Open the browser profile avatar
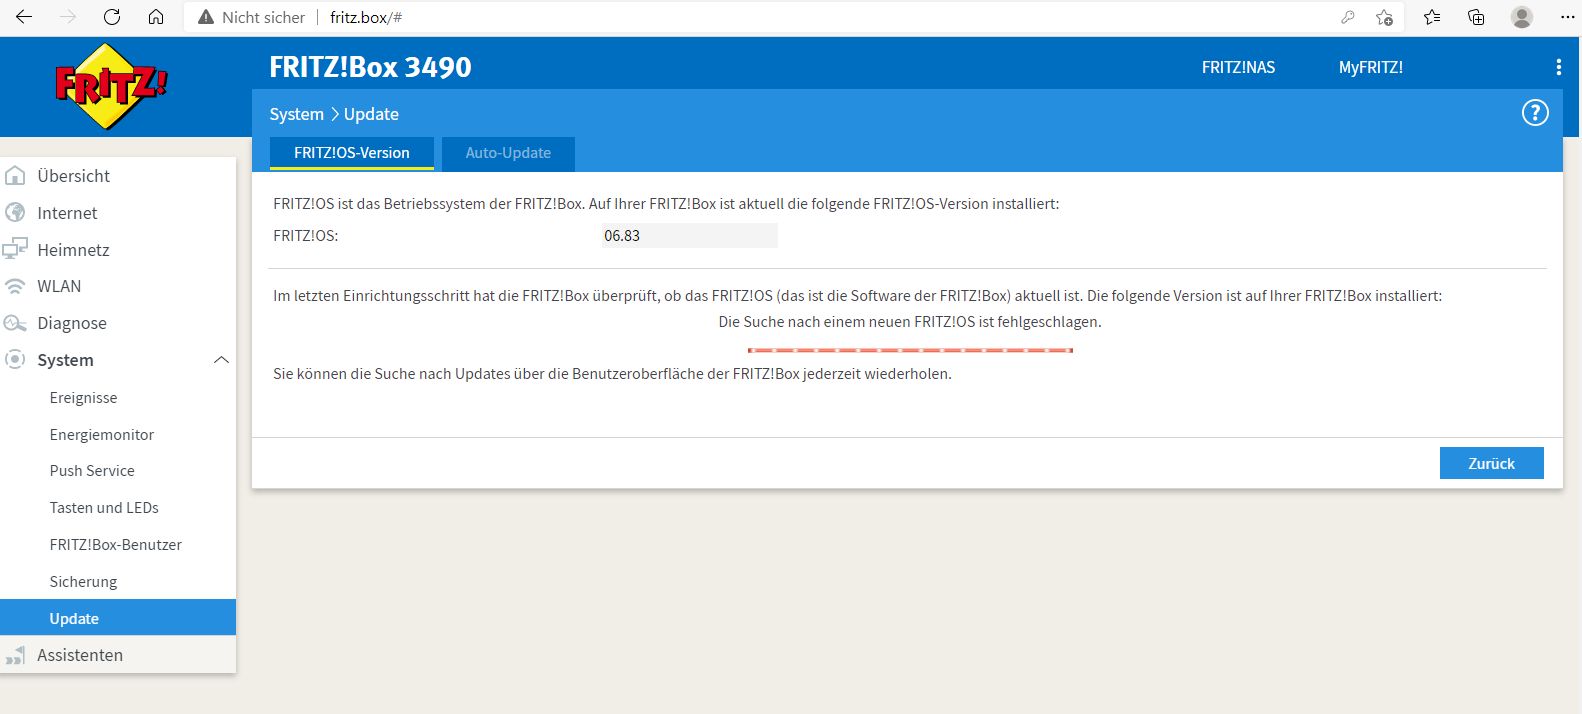 pos(1522,17)
